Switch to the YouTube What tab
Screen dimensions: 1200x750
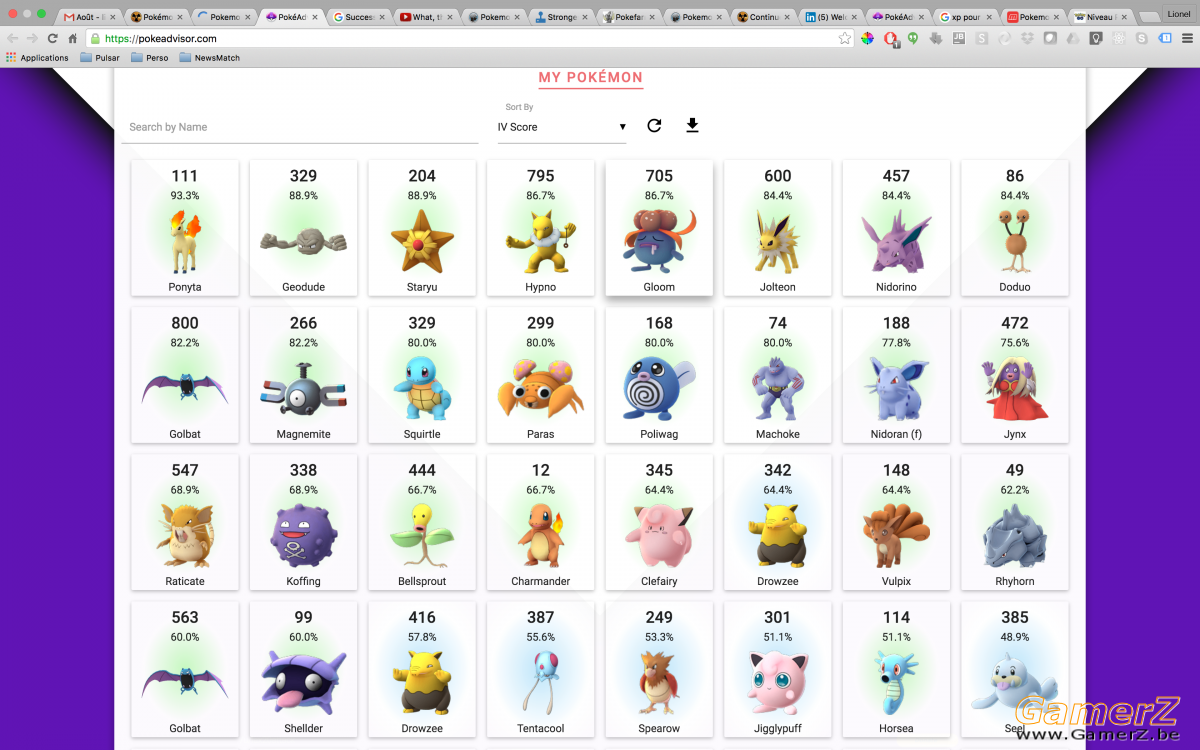click(x=427, y=17)
